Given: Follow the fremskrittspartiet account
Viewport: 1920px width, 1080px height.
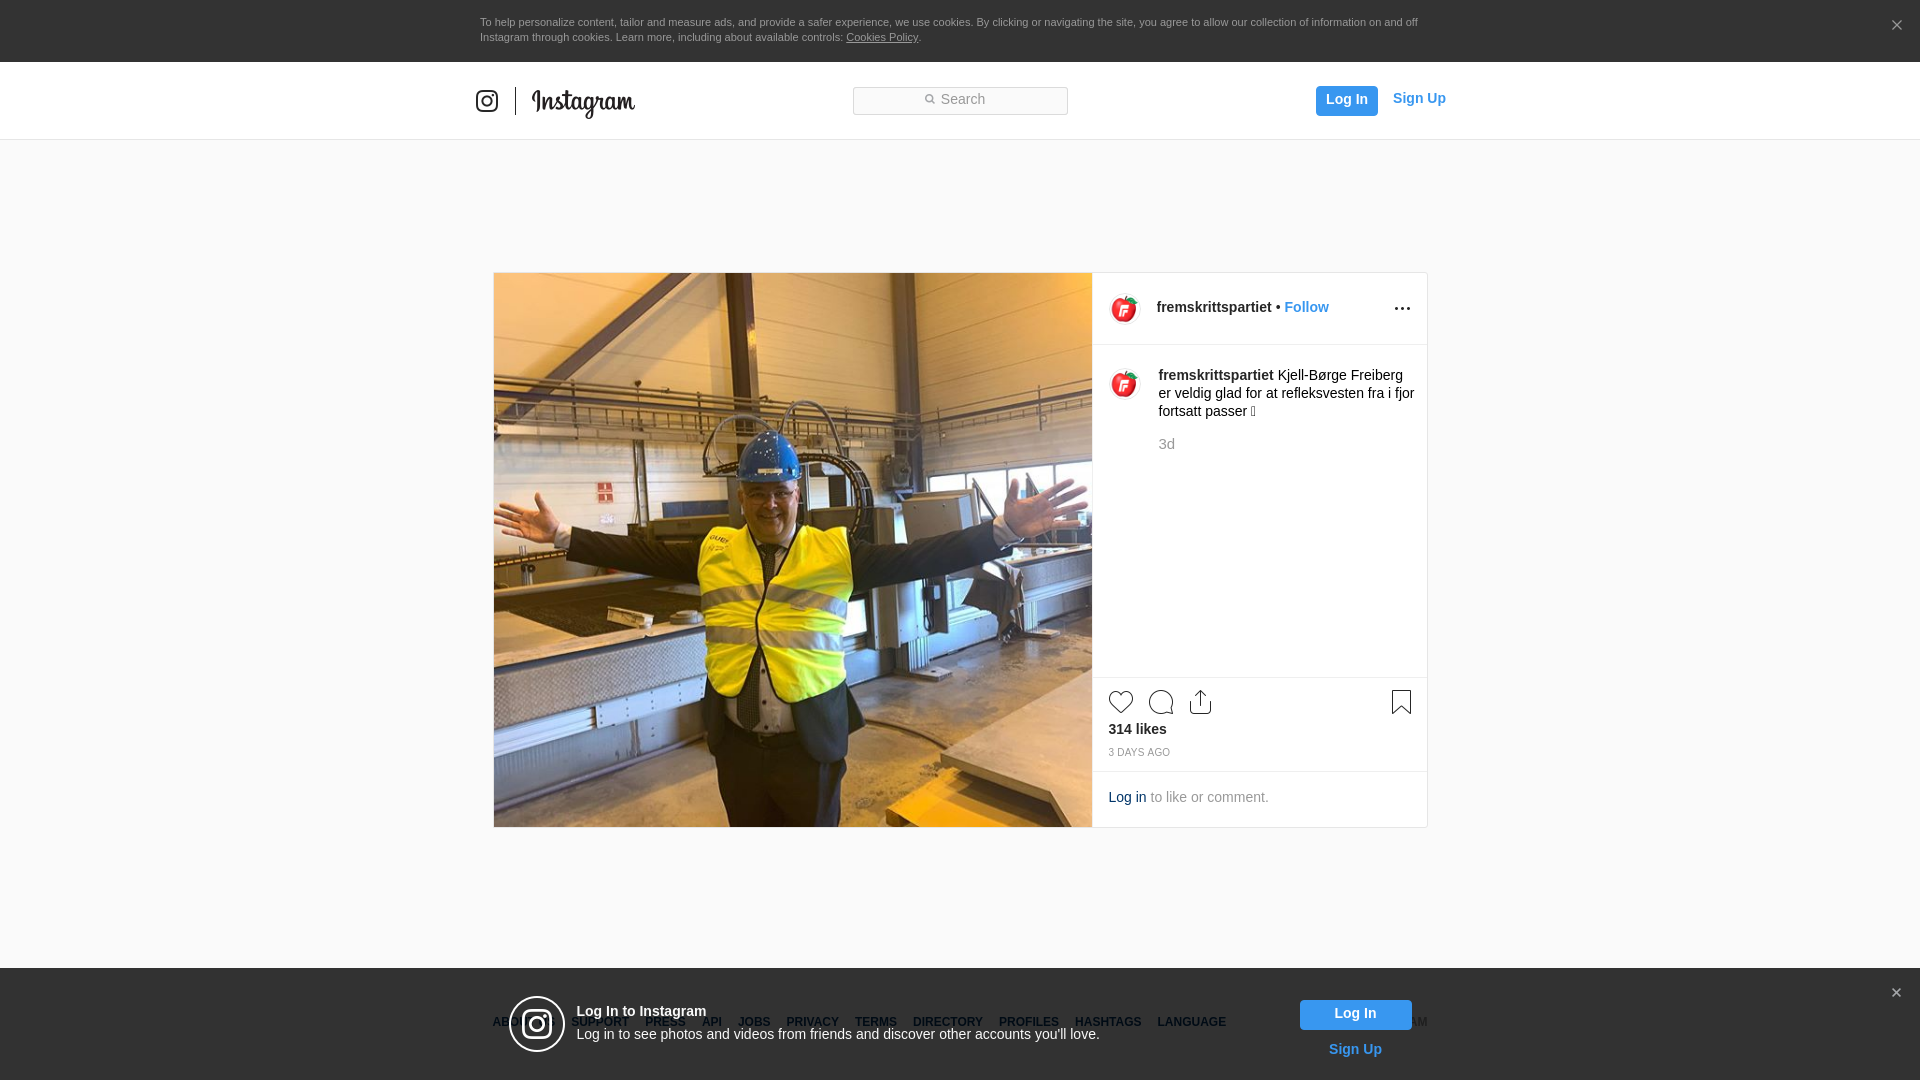Looking at the screenshot, I should point(1306,307).
